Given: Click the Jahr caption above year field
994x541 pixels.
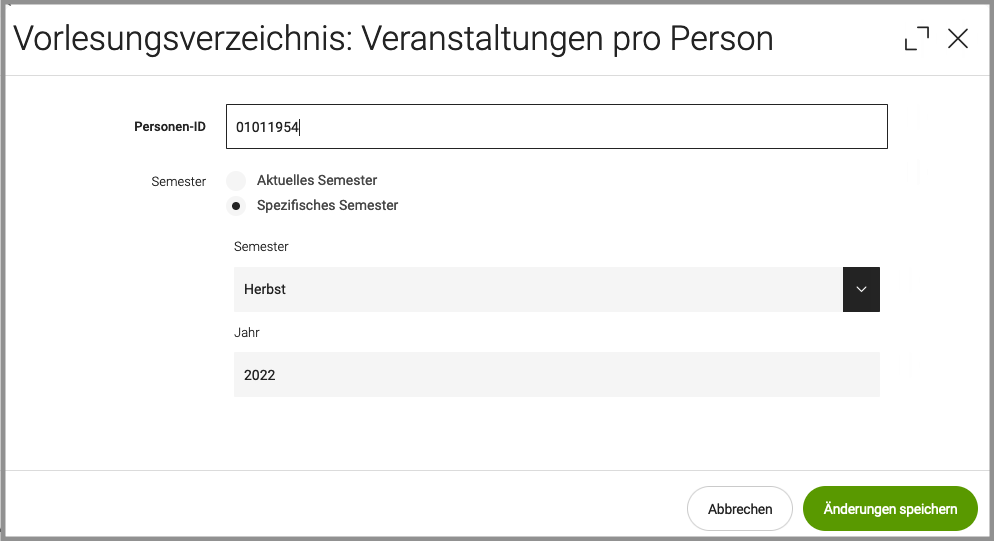Looking at the screenshot, I should [x=247, y=332].
